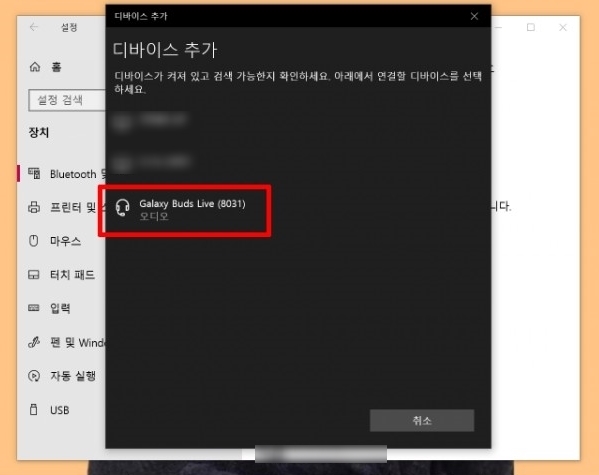Click the headset icon beside Galaxy Buds Live

click(123, 208)
